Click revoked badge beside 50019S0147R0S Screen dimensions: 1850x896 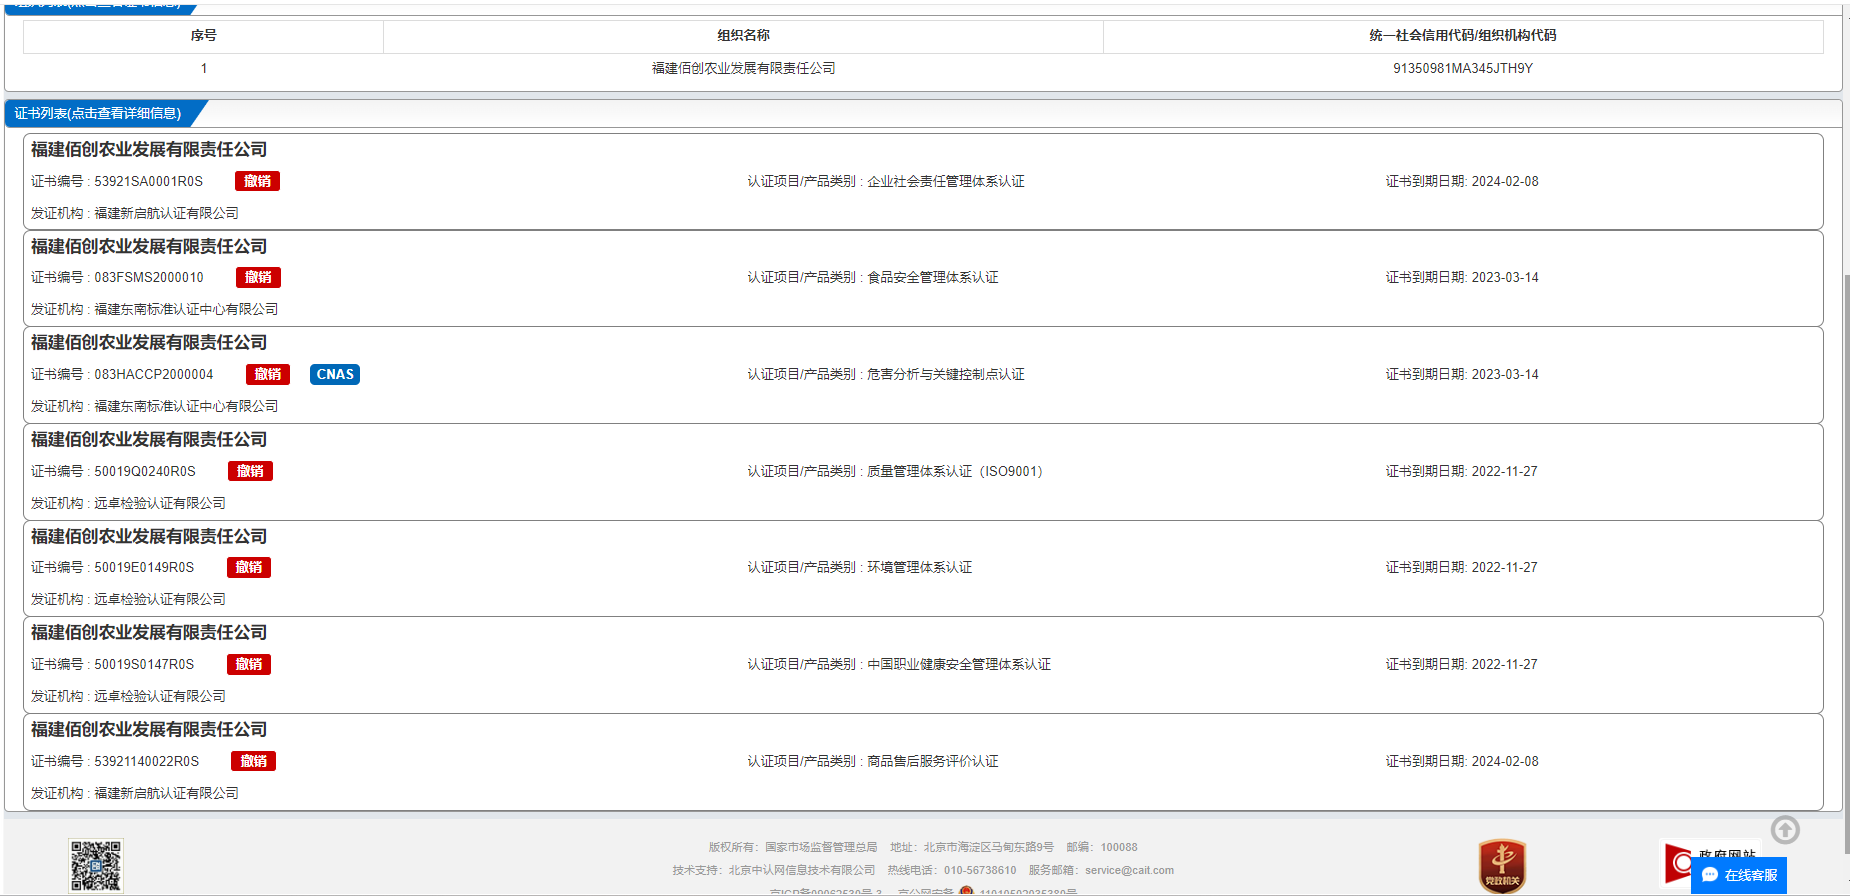(249, 664)
